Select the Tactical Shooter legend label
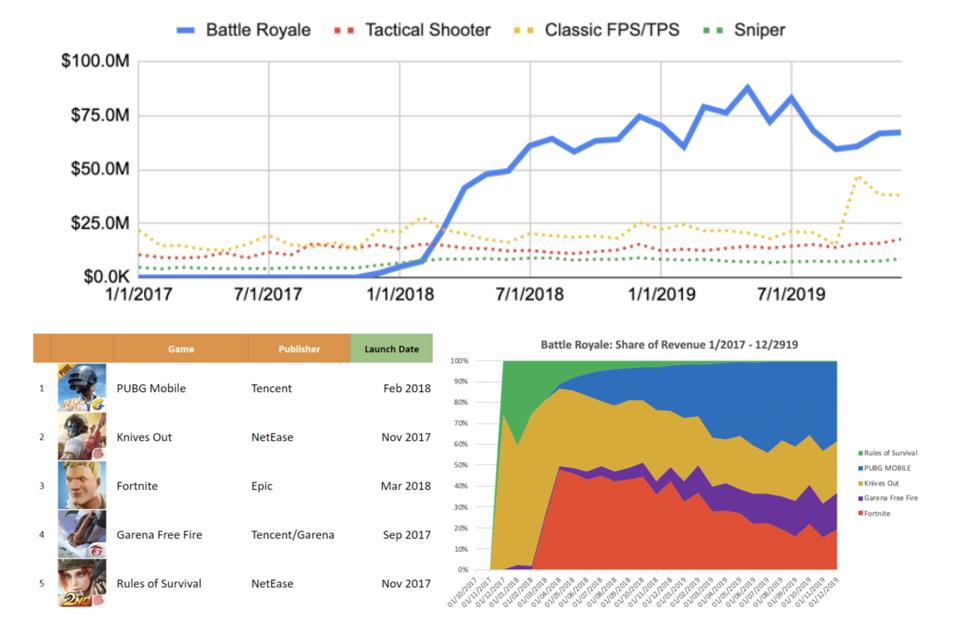This screenshot has width=956, height=620. pyautogui.click(x=427, y=30)
